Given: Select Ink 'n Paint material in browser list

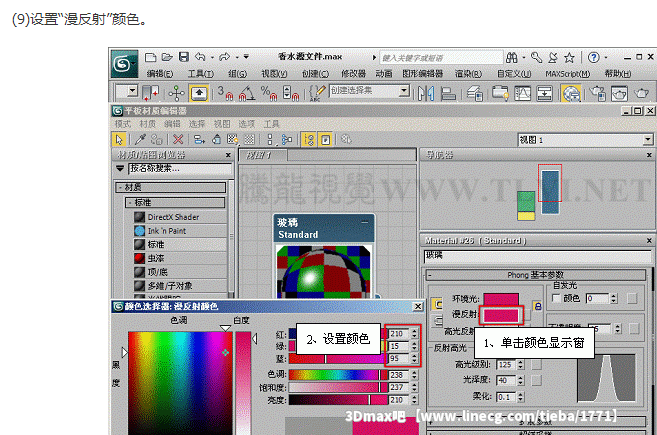Looking at the screenshot, I should [x=180, y=231].
